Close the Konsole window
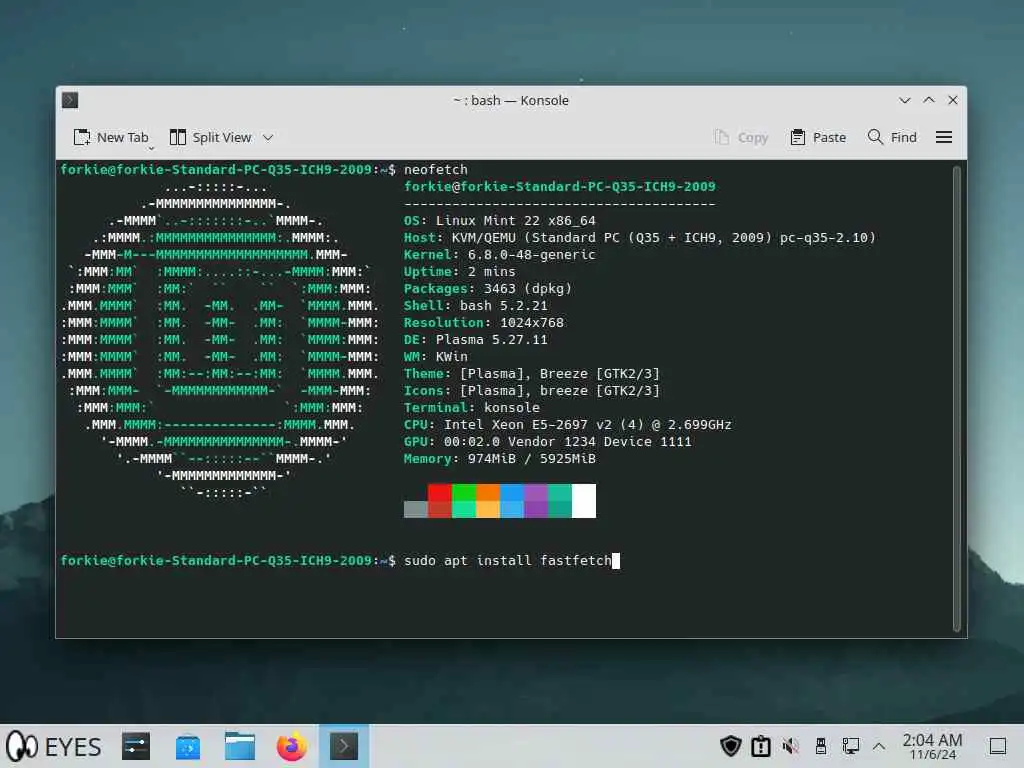 click(953, 100)
